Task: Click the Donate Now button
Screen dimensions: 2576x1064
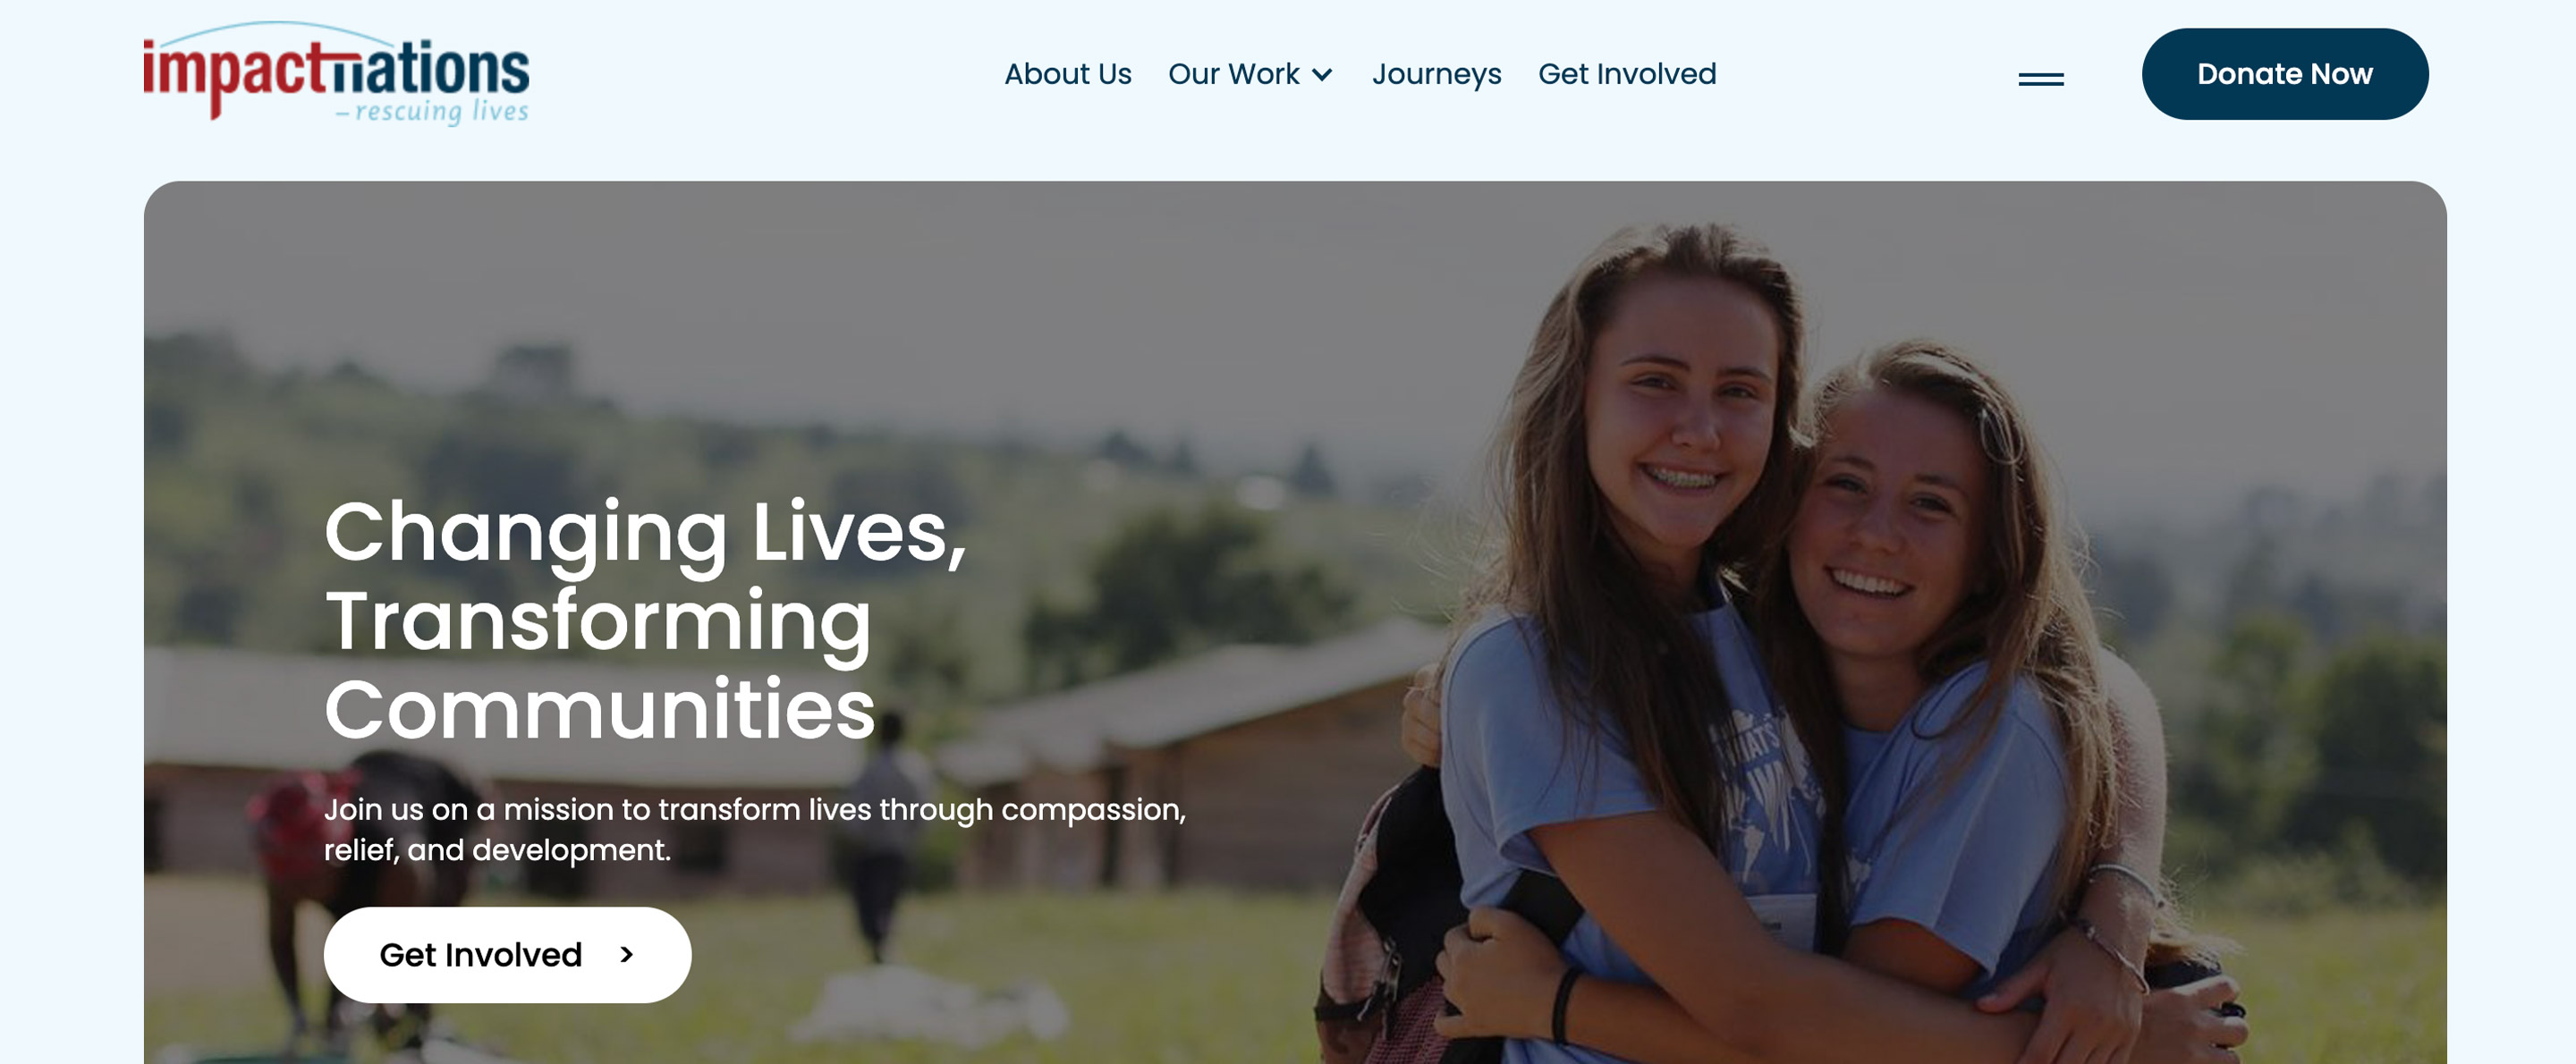Action: pos(2284,74)
